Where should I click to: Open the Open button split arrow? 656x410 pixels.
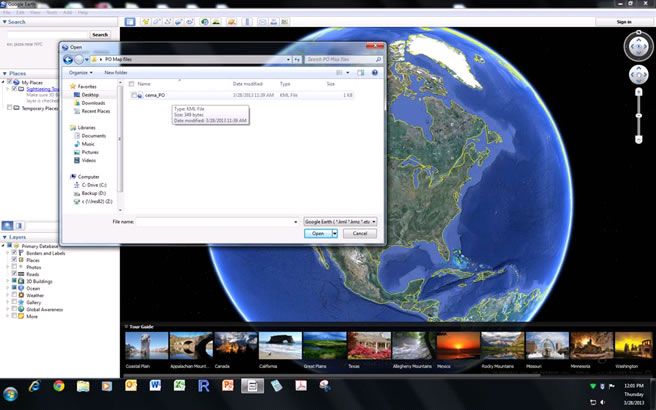coord(335,233)
